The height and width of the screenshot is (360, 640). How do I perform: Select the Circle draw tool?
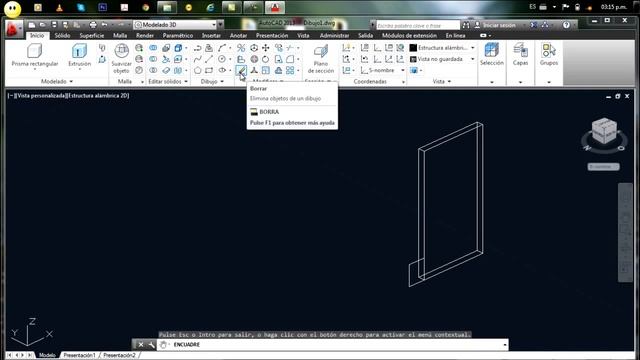222,59
